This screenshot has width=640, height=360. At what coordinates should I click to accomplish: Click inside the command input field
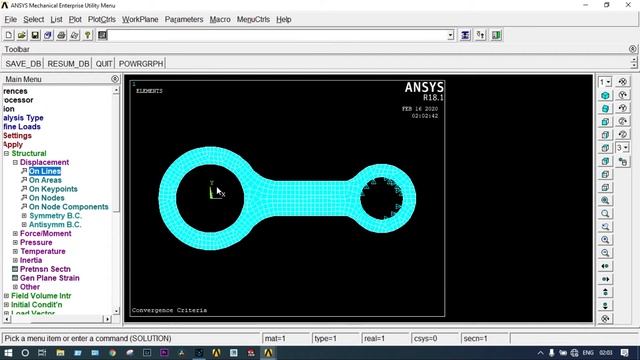click(x=278, y=36)
